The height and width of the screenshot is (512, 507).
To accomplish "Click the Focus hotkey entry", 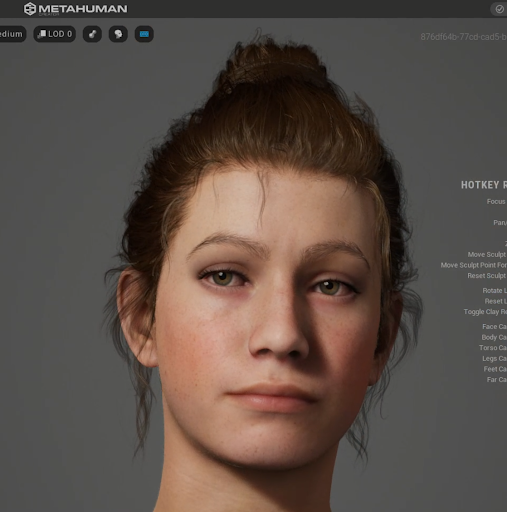I will pyautogui.click(x=496, y=201).
